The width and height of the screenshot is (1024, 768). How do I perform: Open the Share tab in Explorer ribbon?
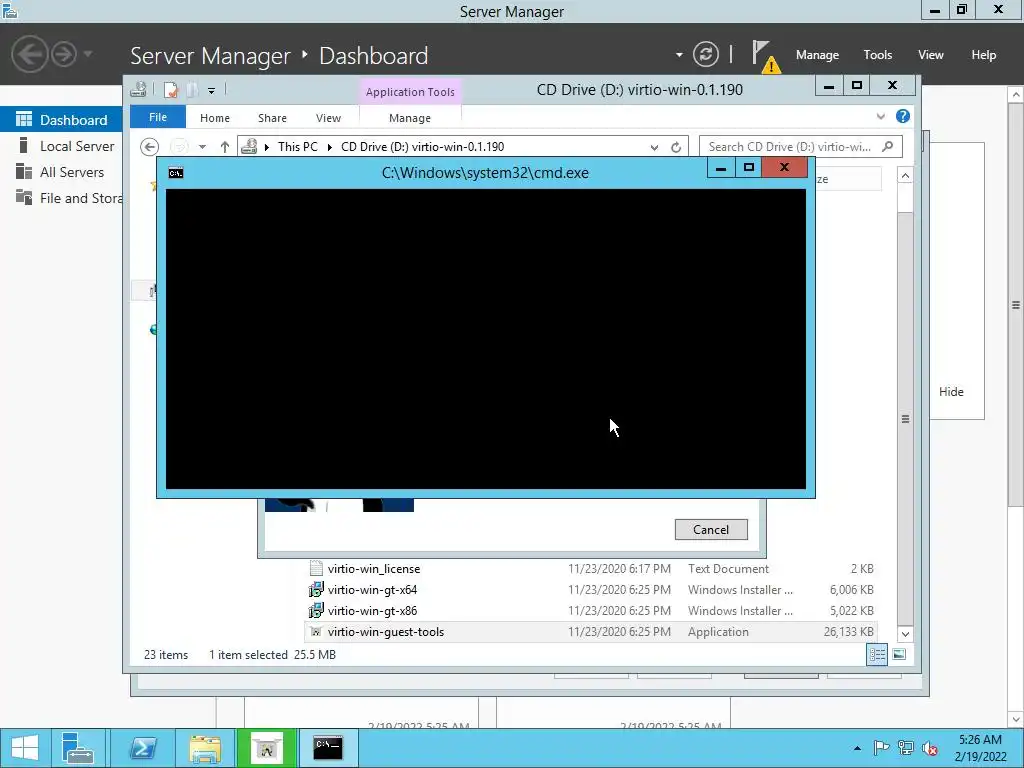(272, 118)
